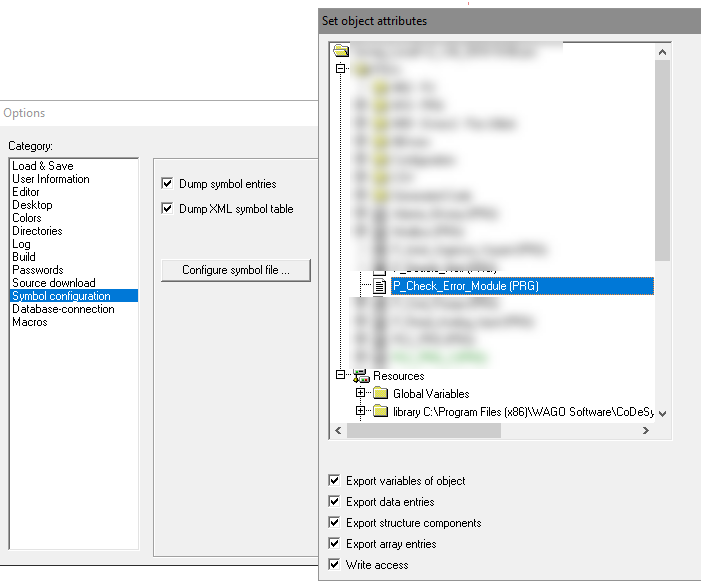Screen dimensions: 701x582
Task: Select Load & Save category
Action: [x=42, y=166]
